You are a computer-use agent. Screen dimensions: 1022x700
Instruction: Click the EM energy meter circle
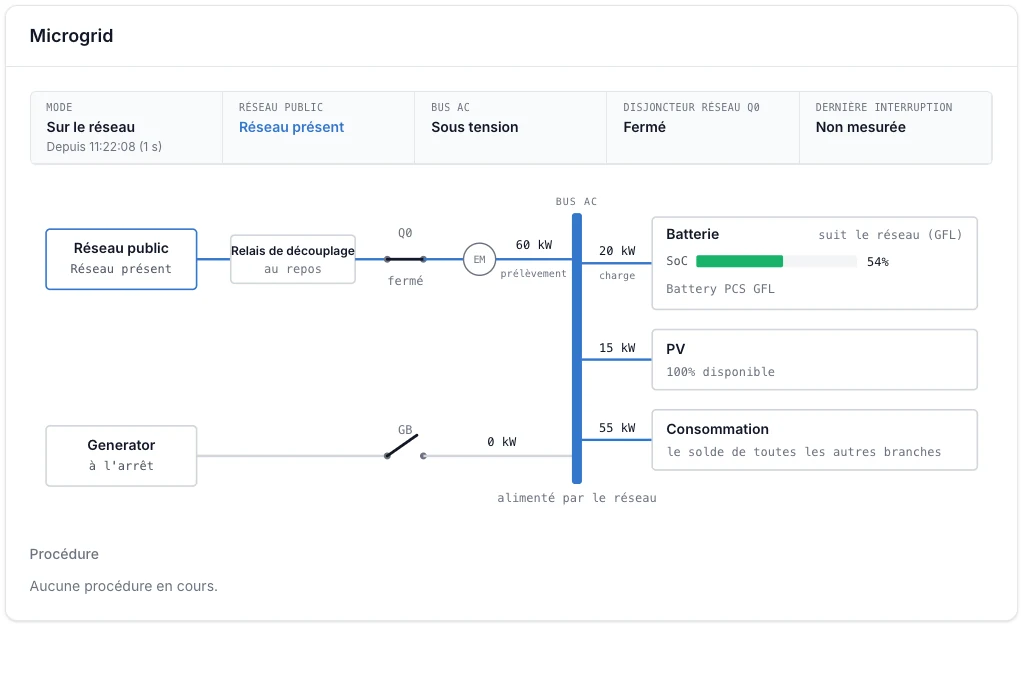pyautogui.click(x=479, y=259)
